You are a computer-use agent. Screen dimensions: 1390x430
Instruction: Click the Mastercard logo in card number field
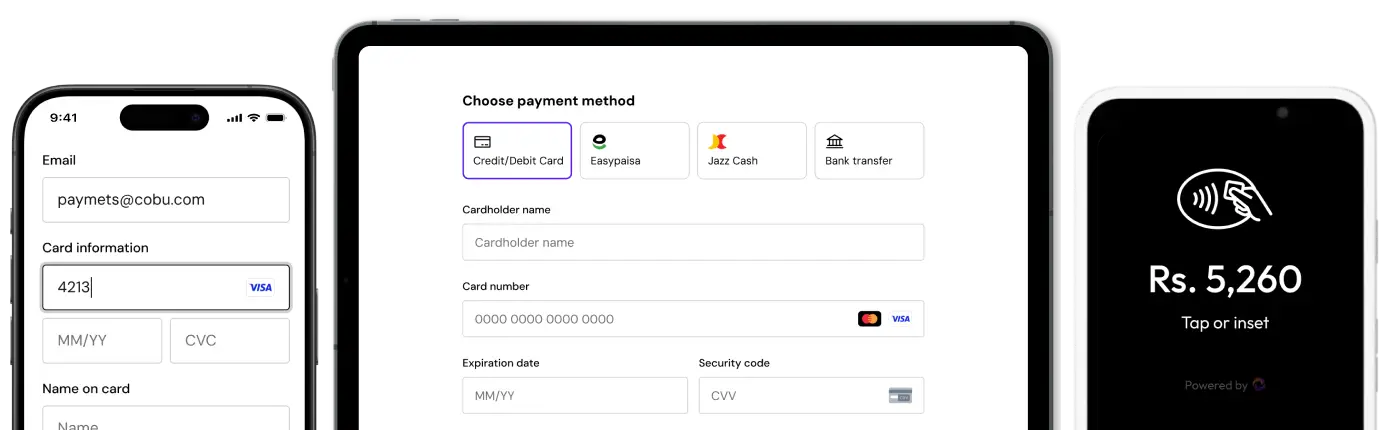tap(869, 319)
